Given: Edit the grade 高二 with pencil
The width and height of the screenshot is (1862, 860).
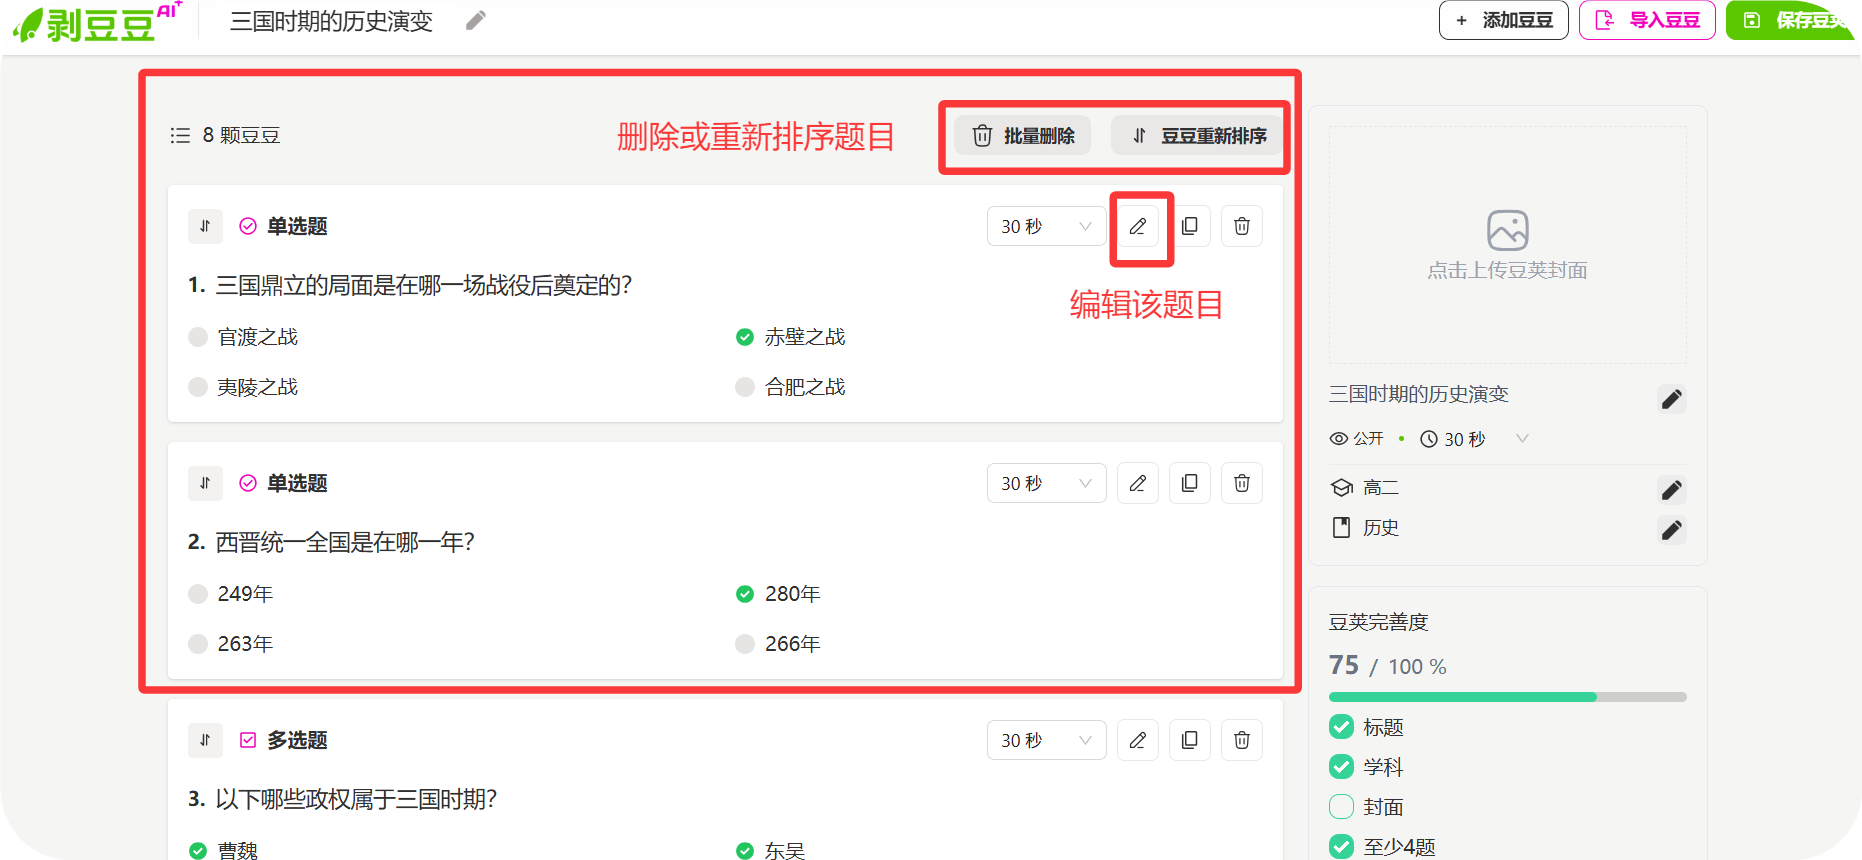Looking at the screenshot, I should [x=1672, y=490].
